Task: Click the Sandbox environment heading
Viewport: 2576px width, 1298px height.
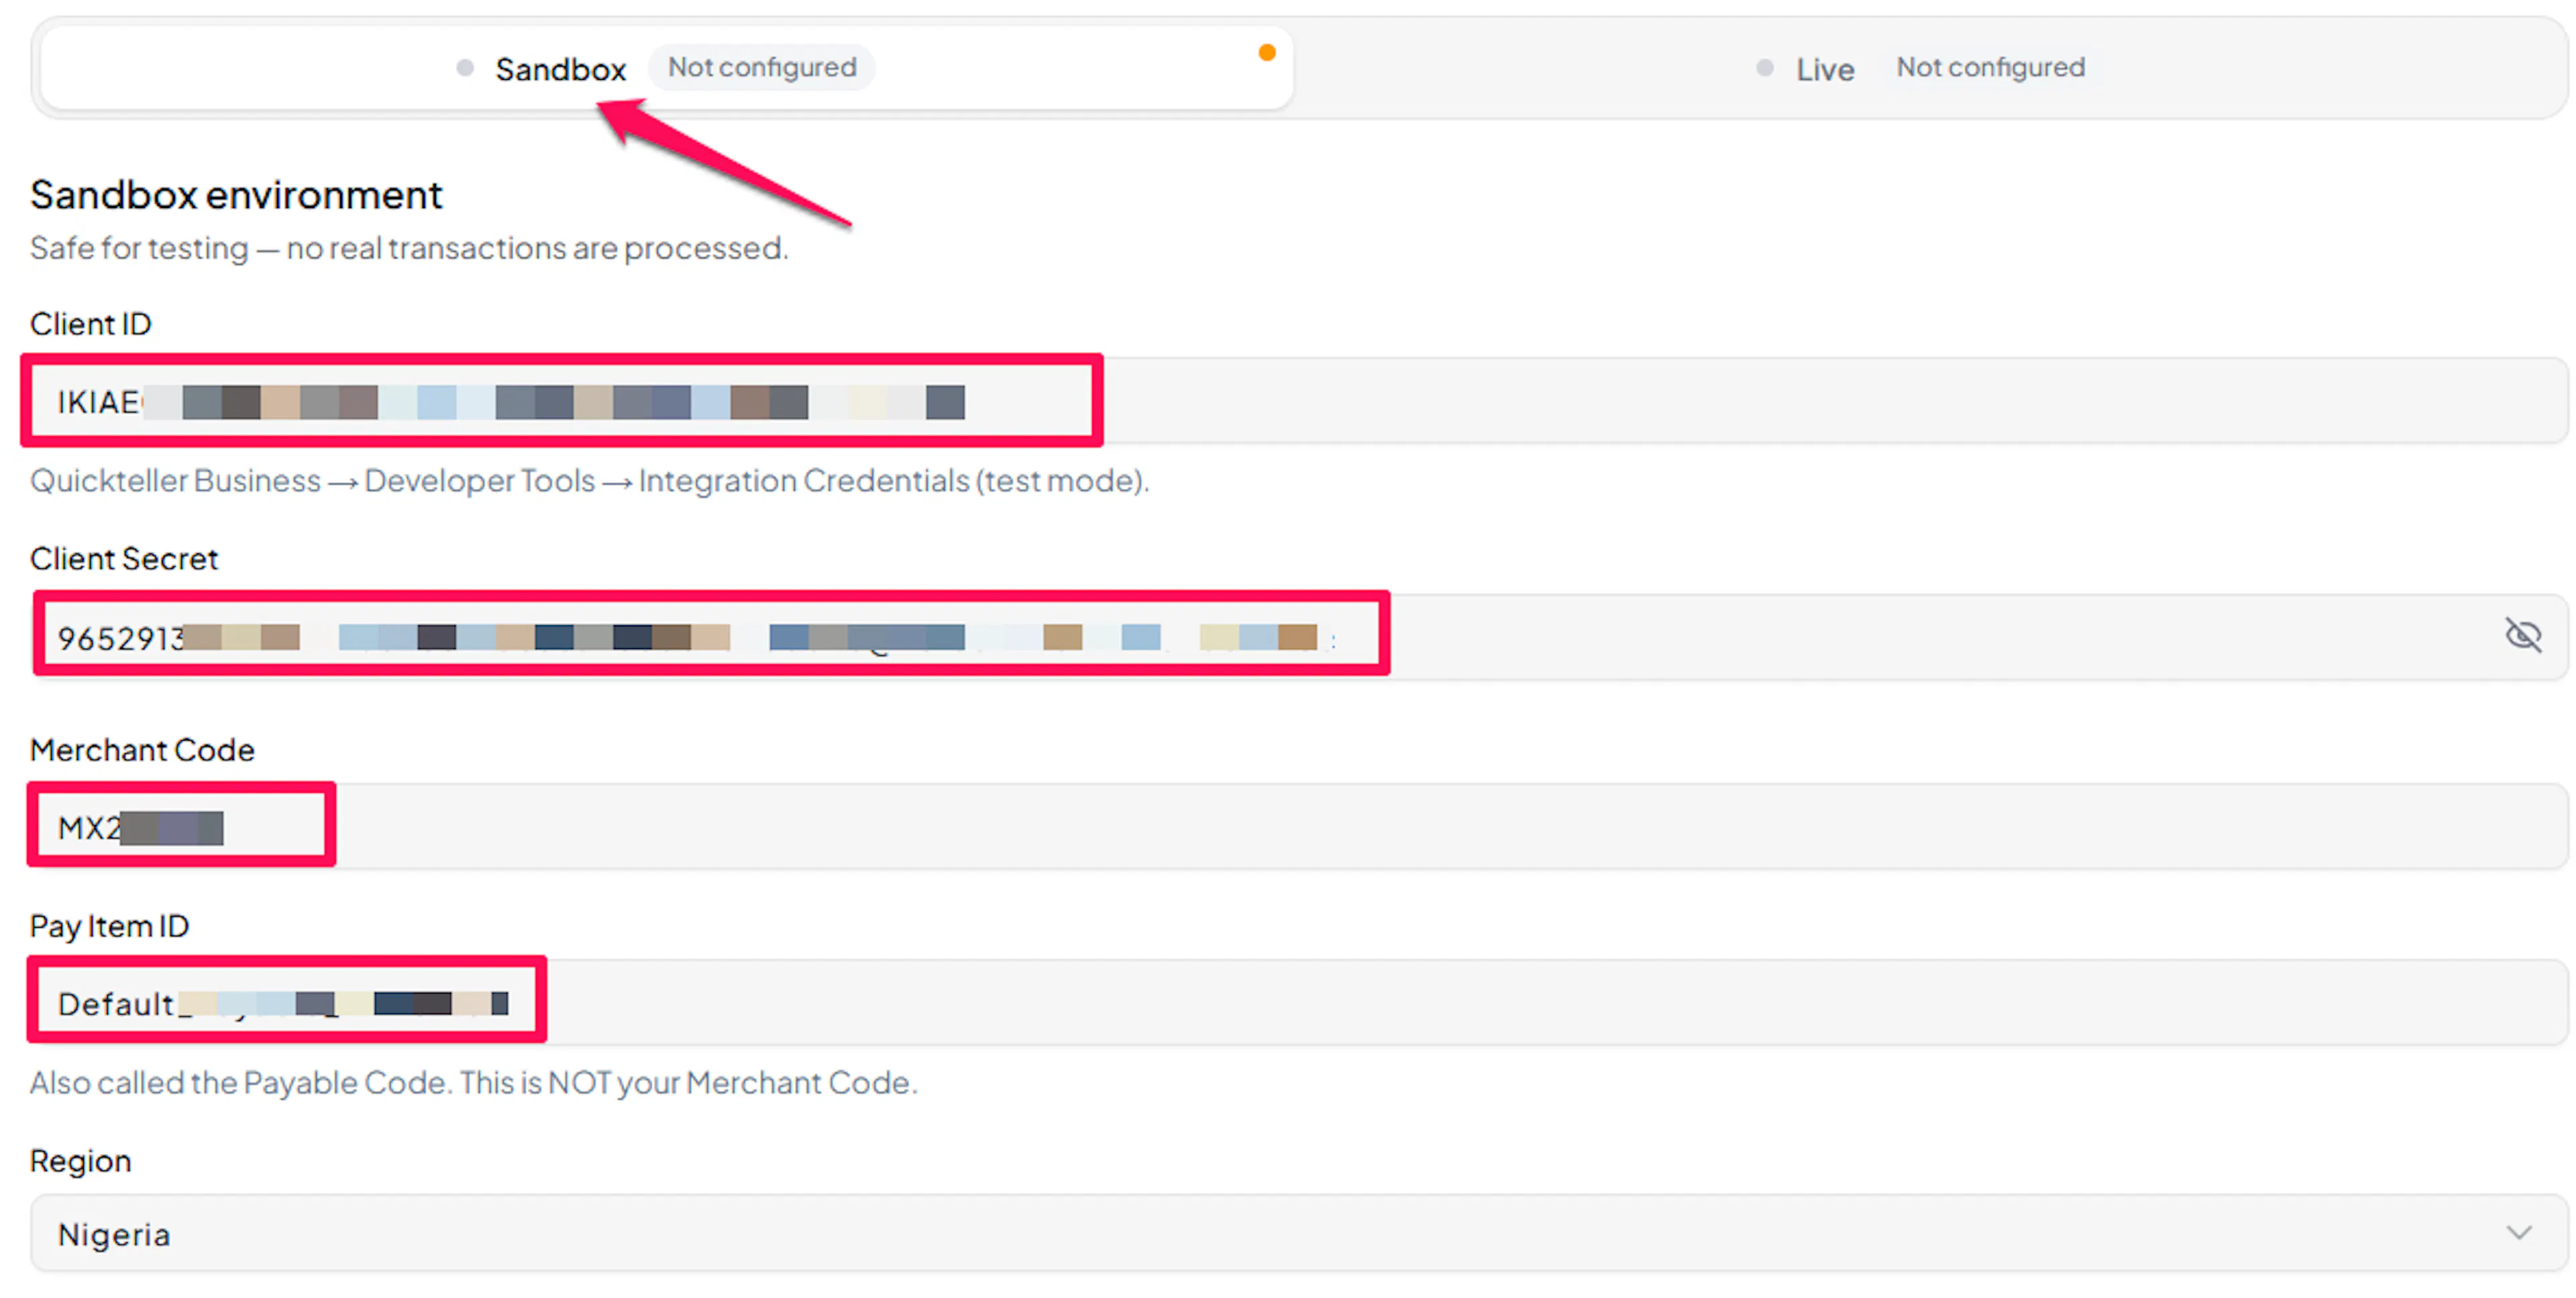Action: [x=236, y=194]
